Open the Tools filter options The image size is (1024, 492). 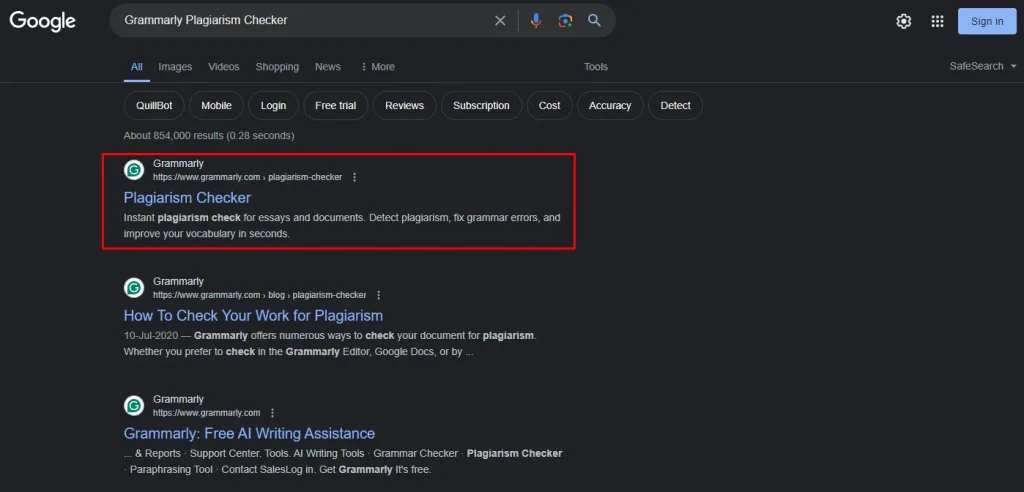pos(596,67)
